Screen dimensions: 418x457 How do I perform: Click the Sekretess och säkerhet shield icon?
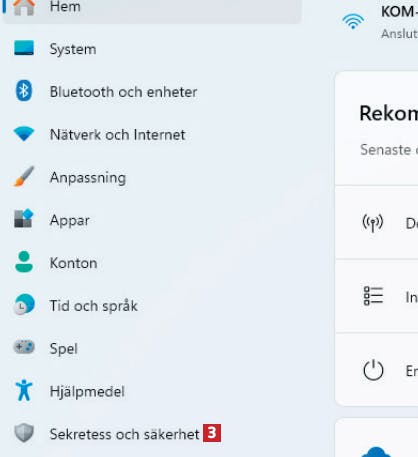tap(24, 433)
